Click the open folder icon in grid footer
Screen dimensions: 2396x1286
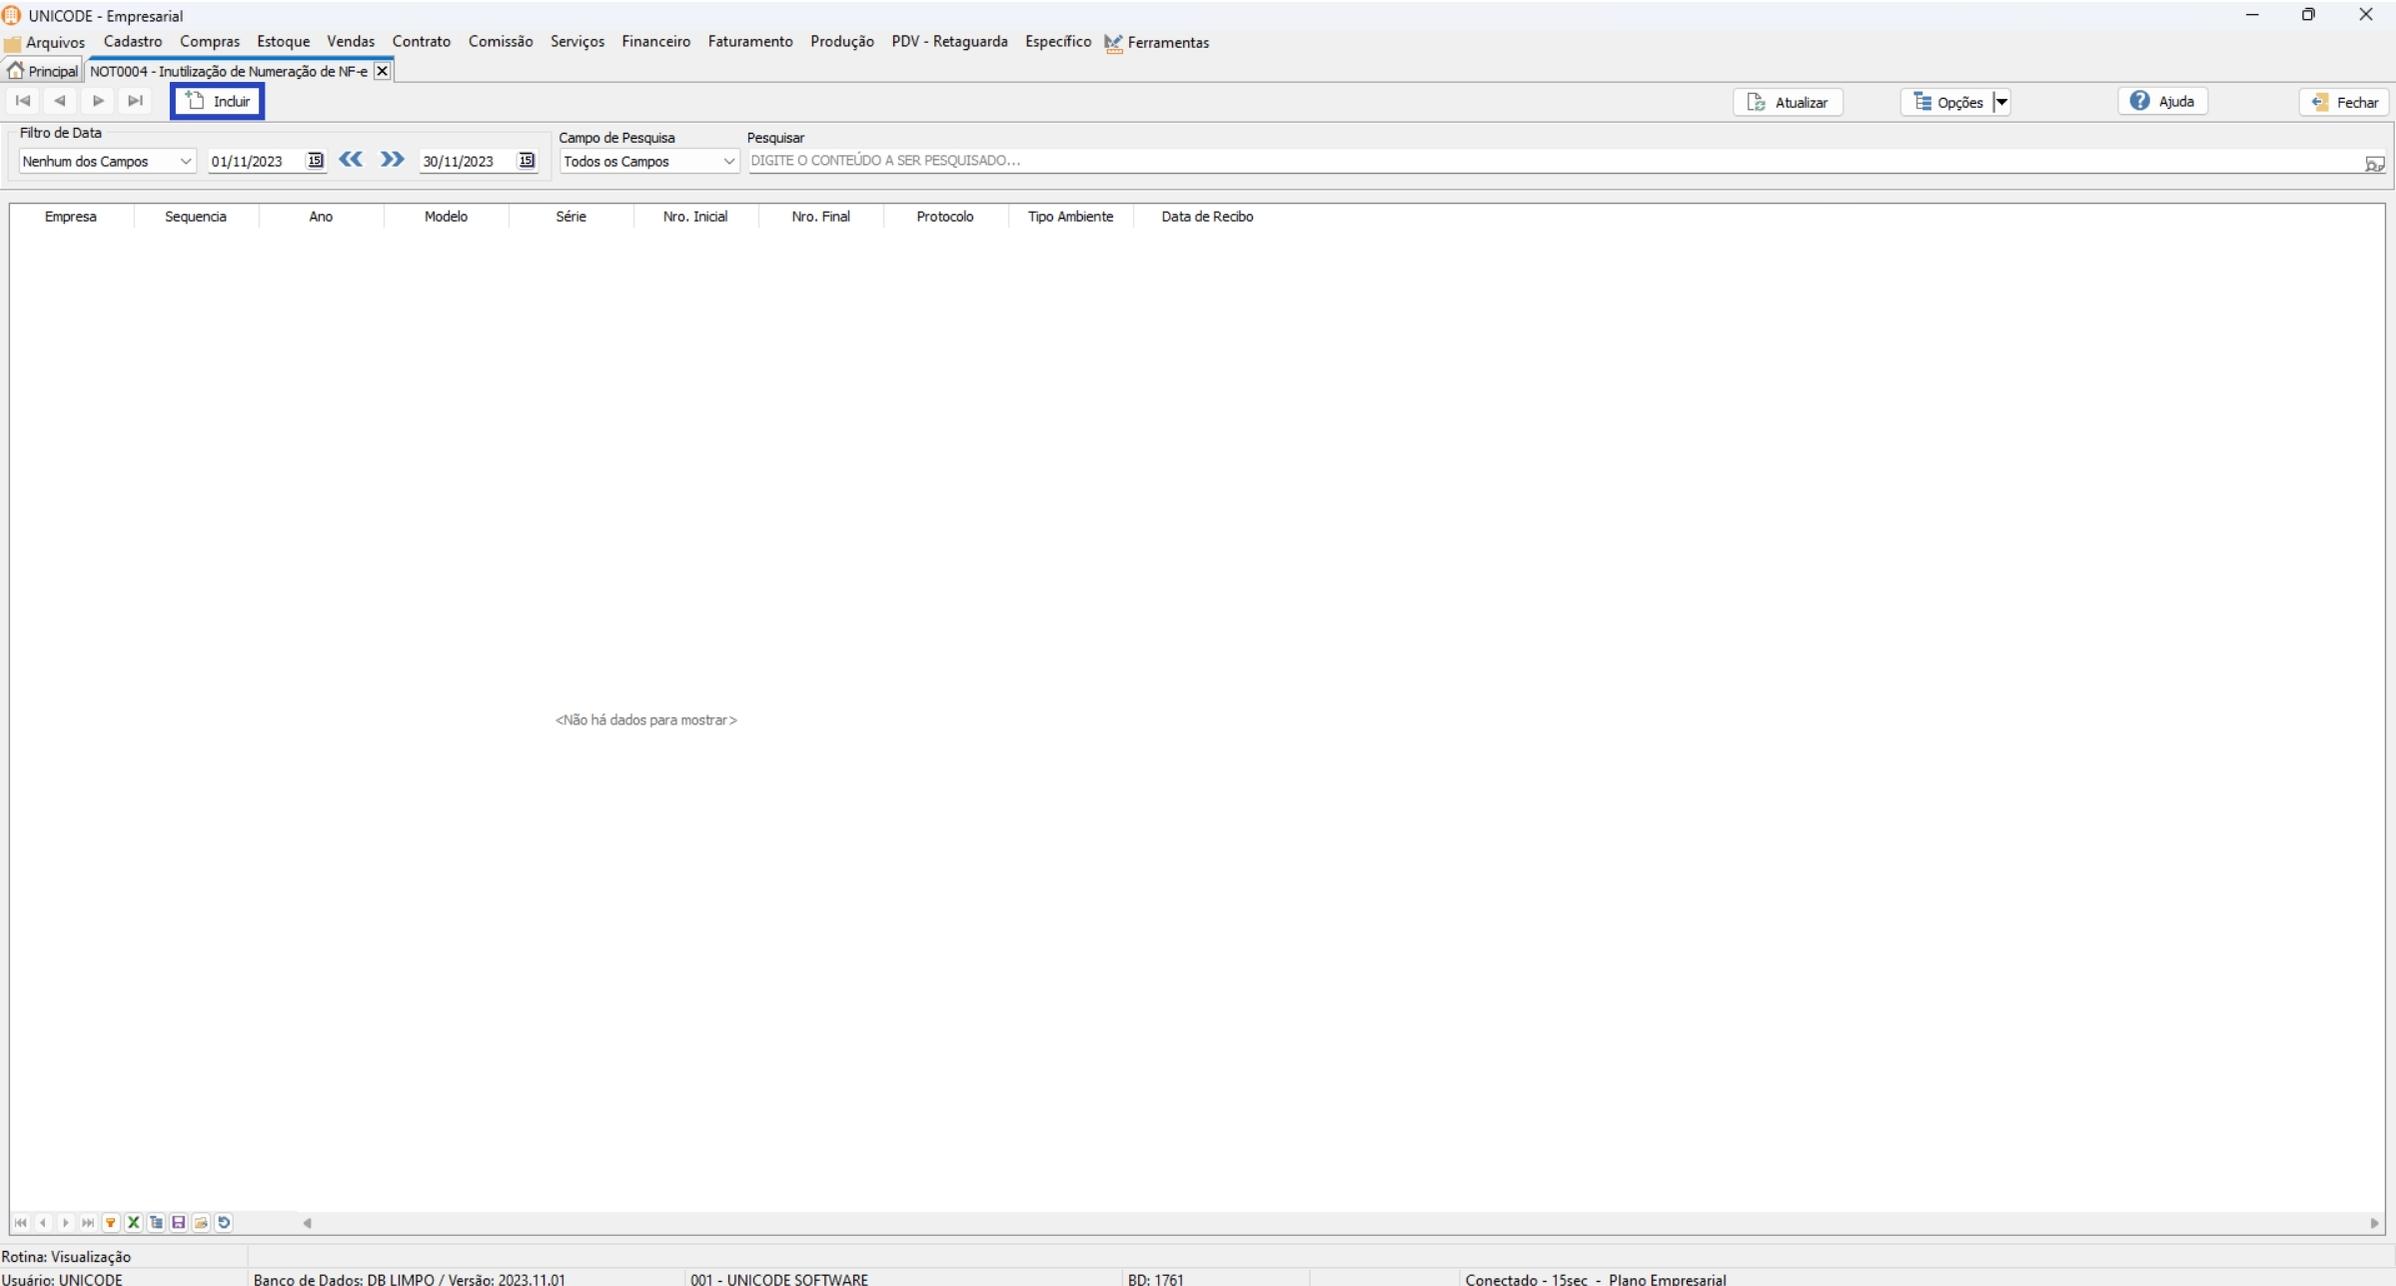(201, 1222)
